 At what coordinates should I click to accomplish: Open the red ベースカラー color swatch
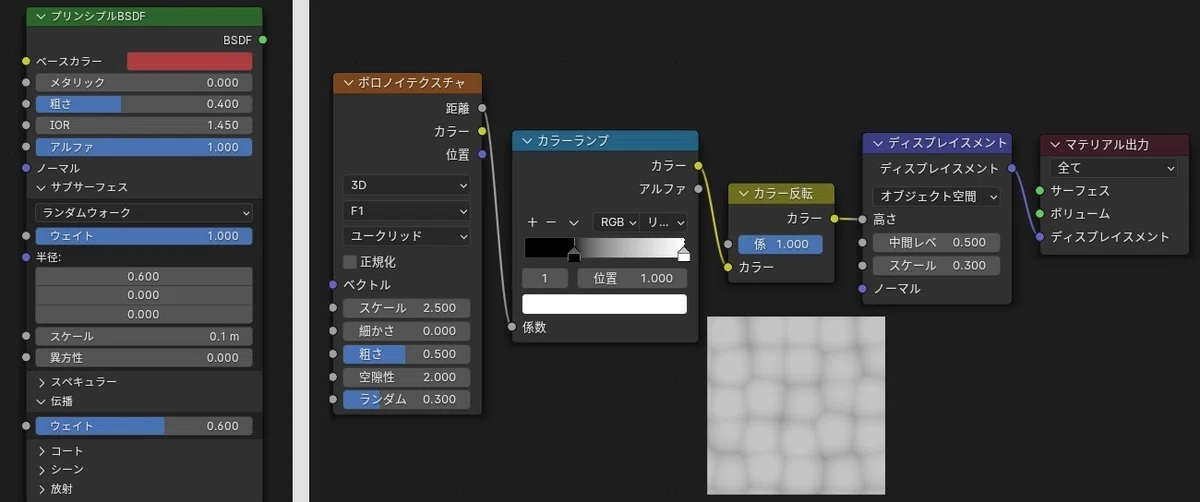click(x=189, y=61)
